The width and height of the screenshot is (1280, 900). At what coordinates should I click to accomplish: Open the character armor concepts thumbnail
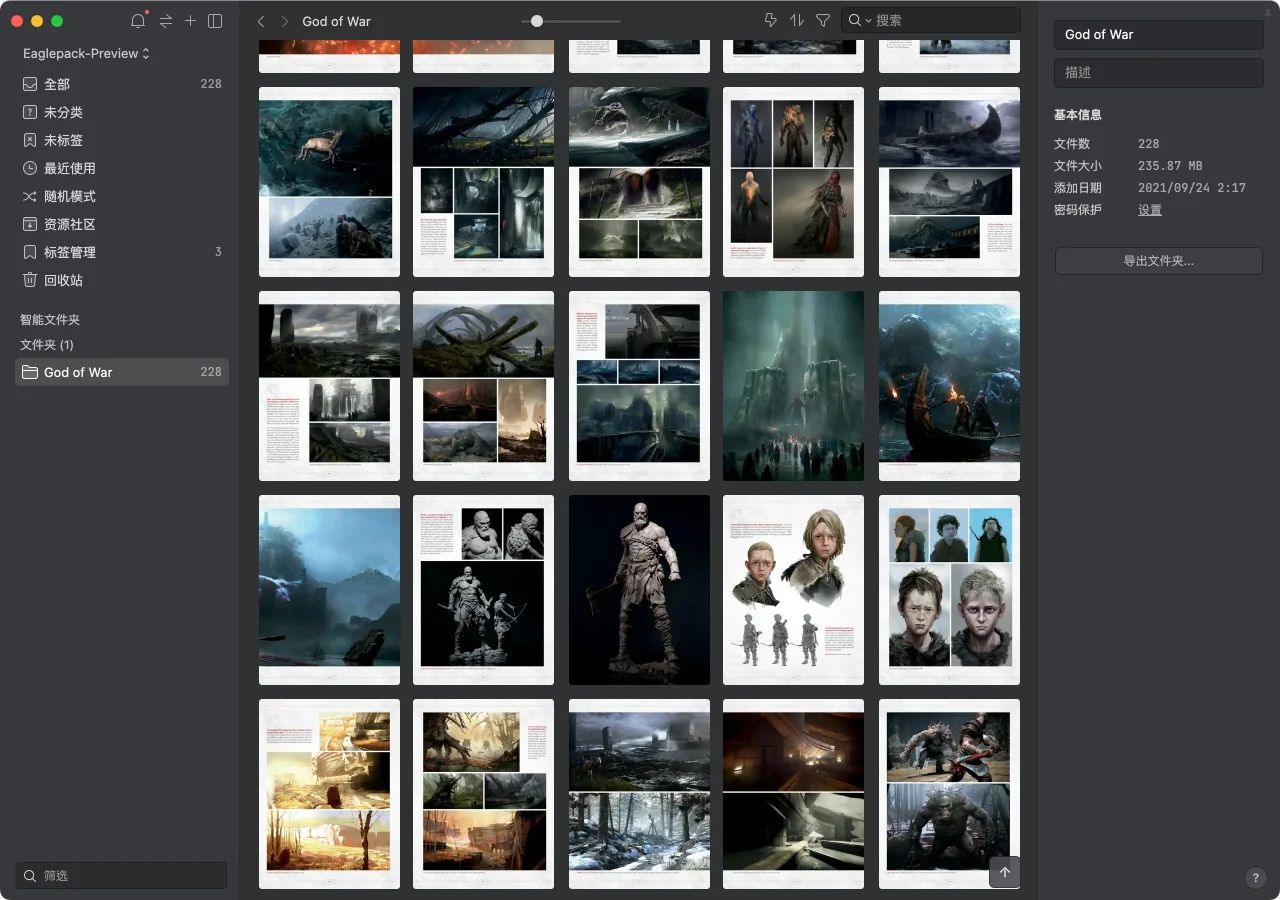793,182
